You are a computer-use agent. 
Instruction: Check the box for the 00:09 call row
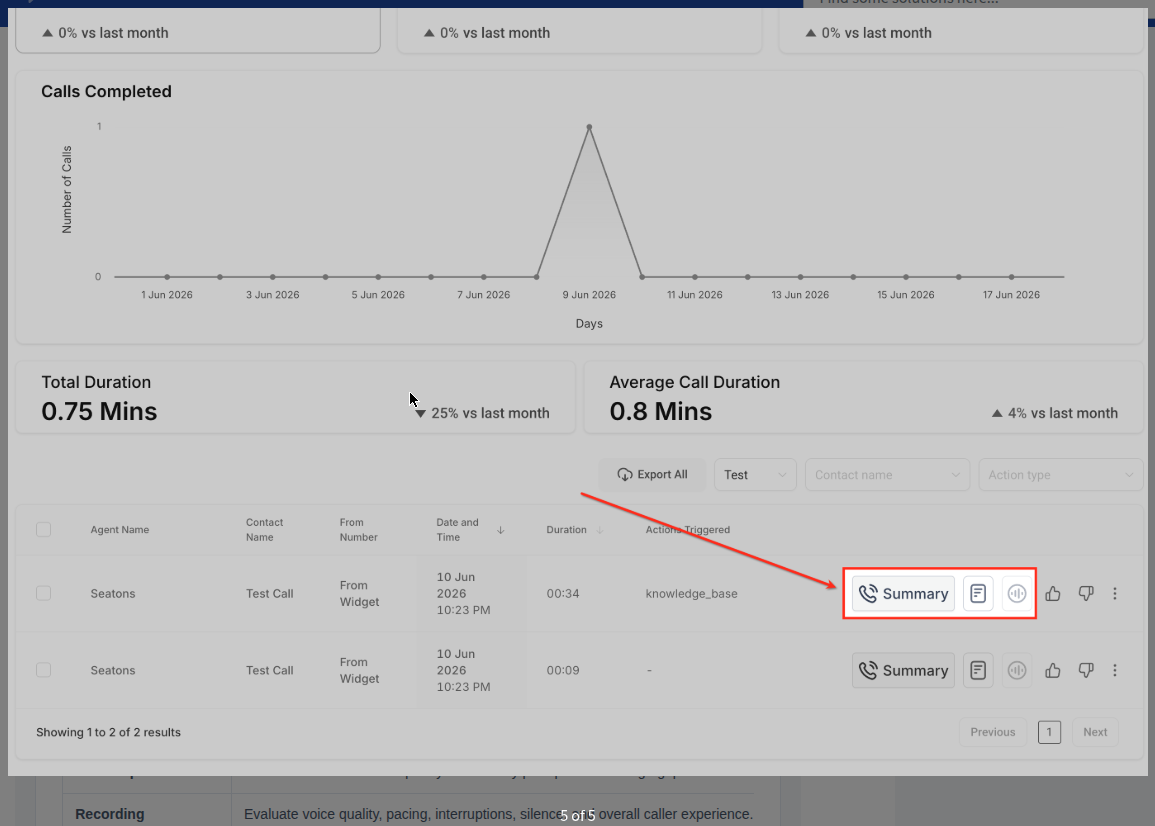pos(43,670)
